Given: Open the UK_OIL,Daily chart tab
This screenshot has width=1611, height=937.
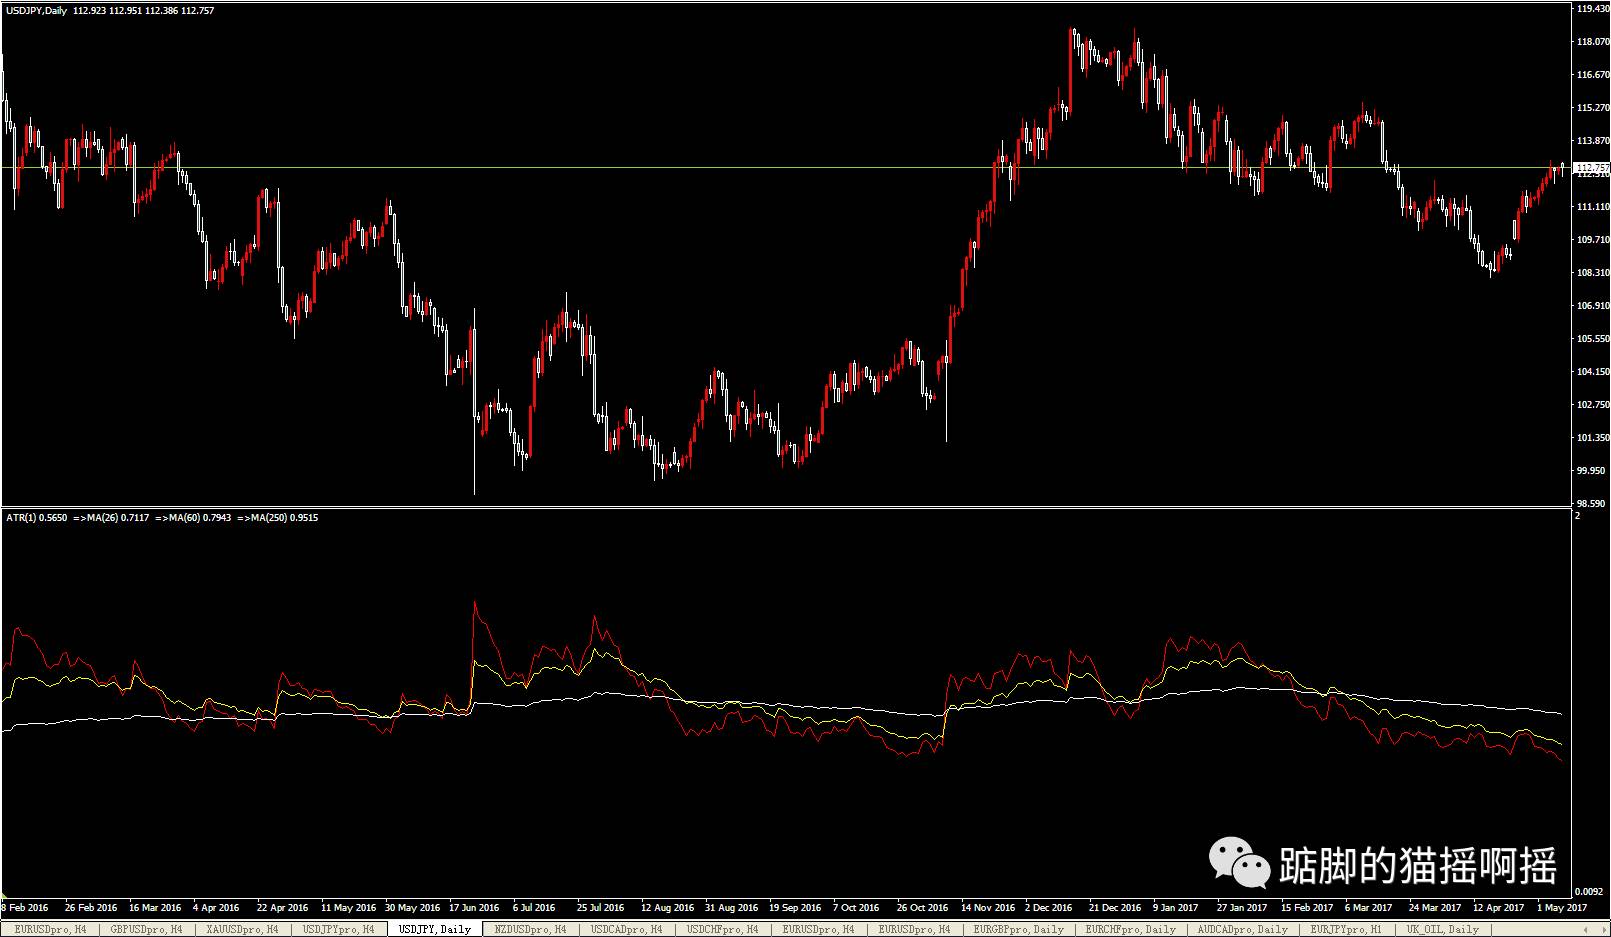Looking at the screenshot, I should pyautogui.click(x=1442, y=930).
